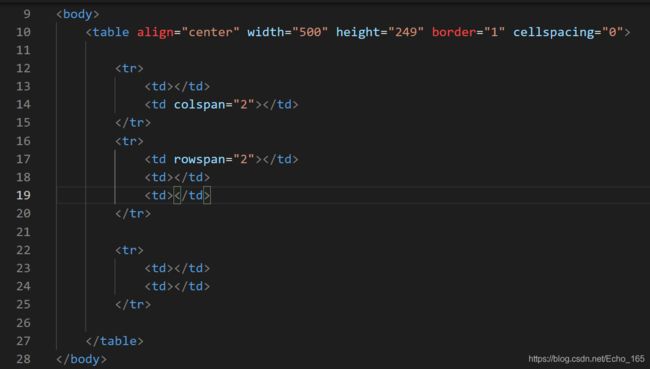650x369 pixels.
Task: Click the highlighted closing td on line 19
Action: point(192,195)
